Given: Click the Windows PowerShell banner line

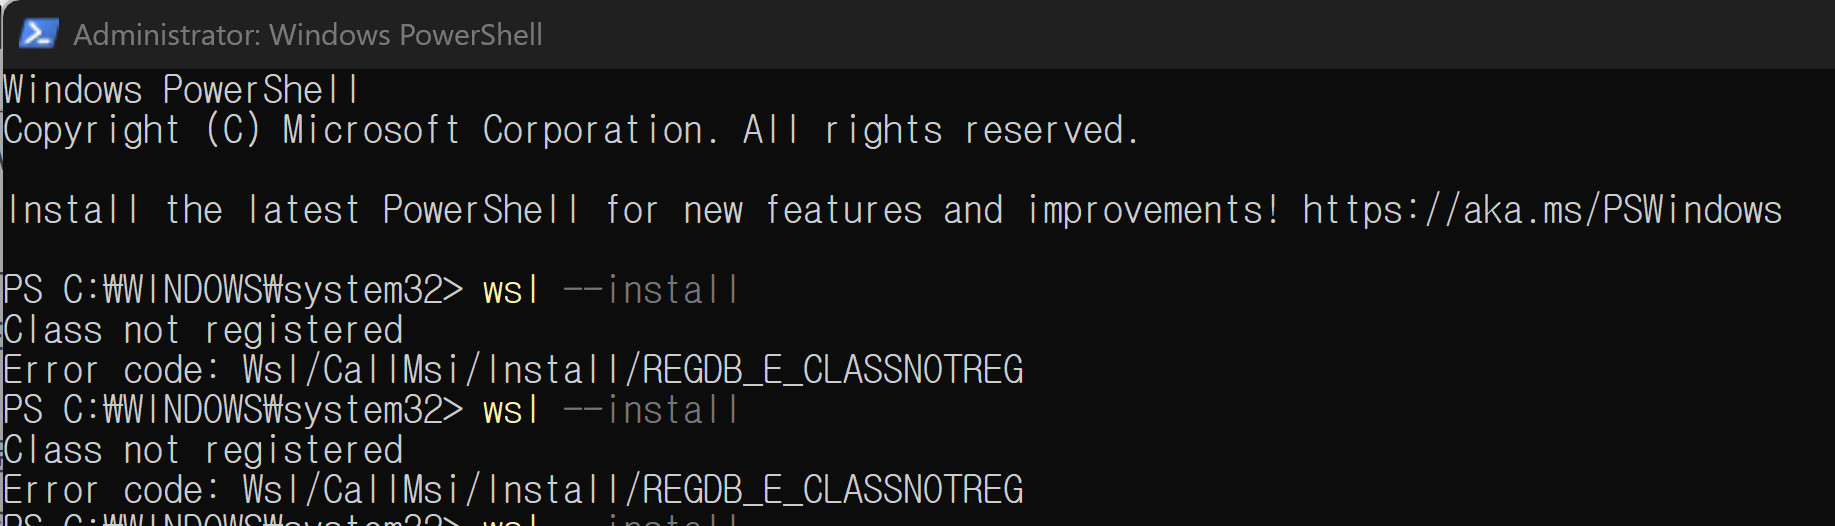Looking at the screenshot, I should click(180, 90).
